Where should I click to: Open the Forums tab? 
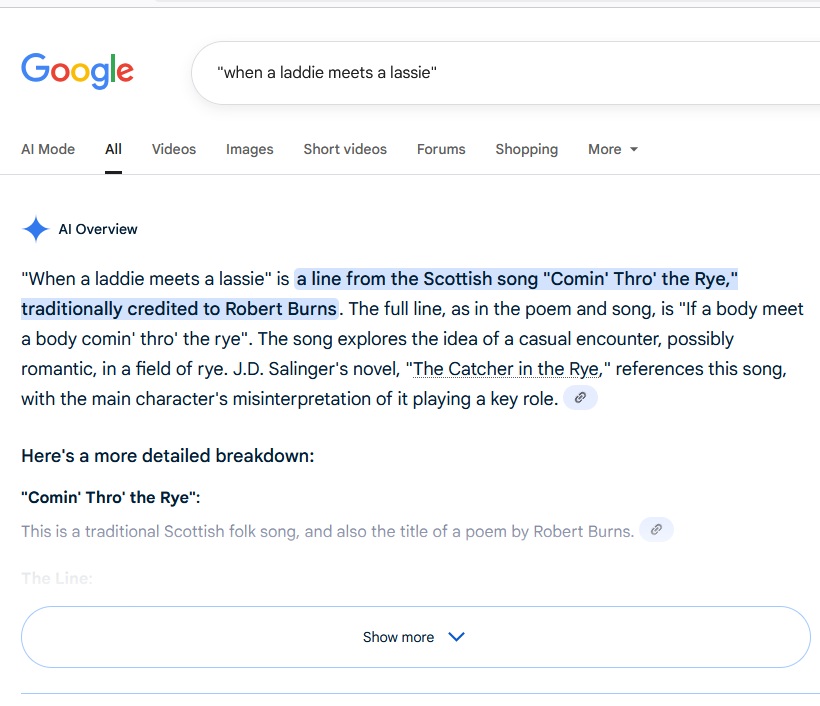[441, 149]
